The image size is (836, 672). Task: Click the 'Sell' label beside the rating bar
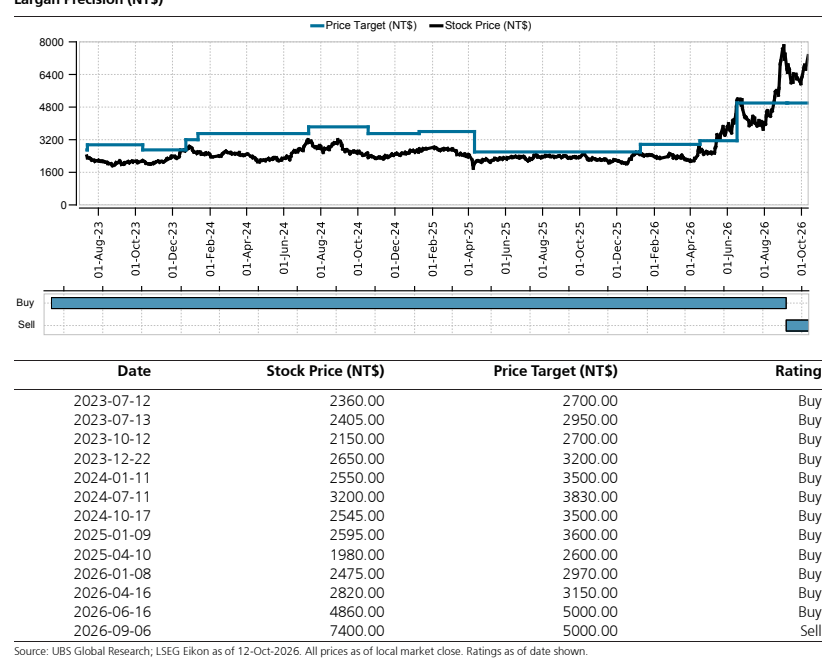(x=26, y=325)
